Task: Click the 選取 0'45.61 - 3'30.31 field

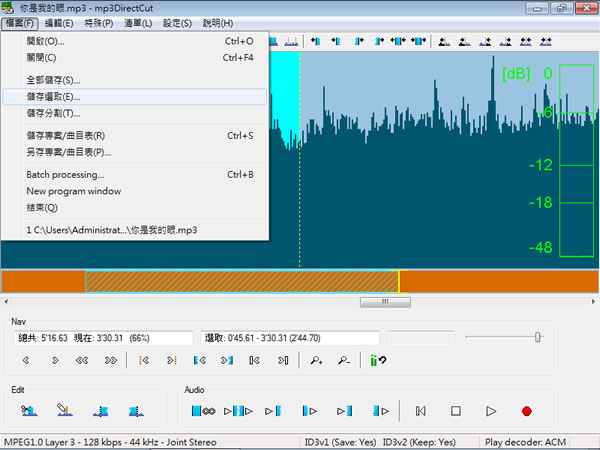Action: click(290, 338)
